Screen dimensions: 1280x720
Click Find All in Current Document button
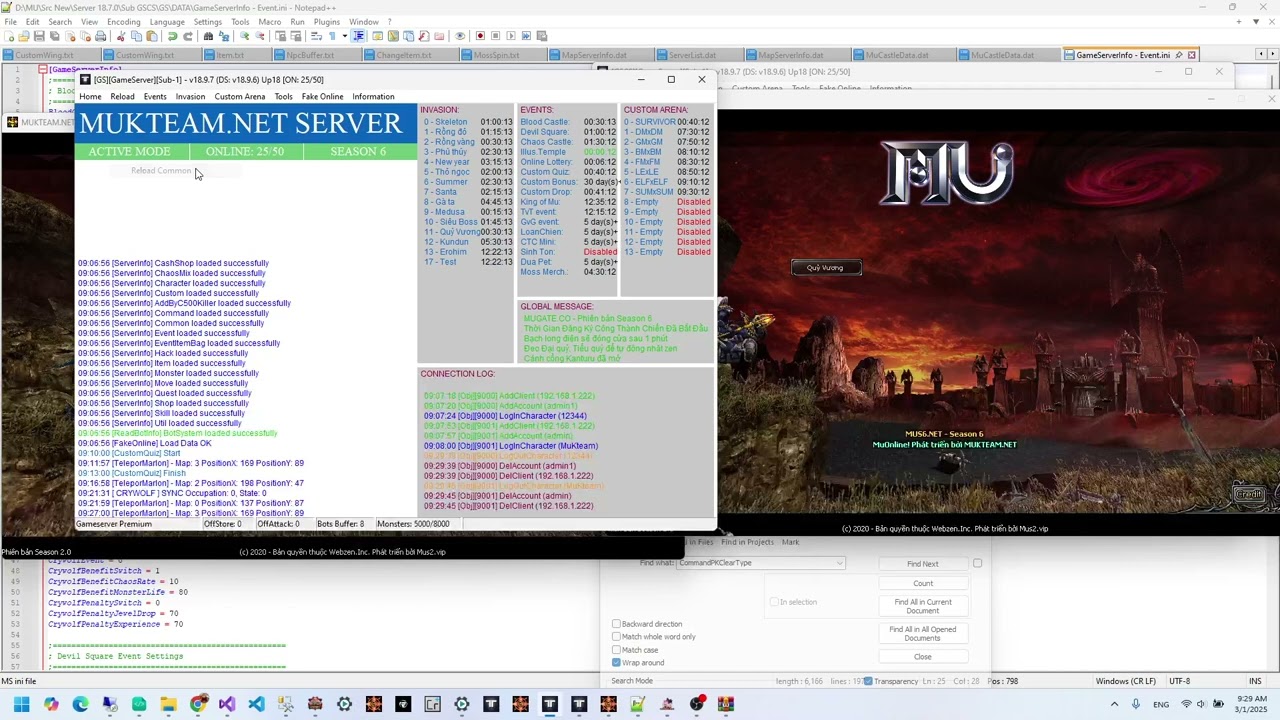pos(923,607)
